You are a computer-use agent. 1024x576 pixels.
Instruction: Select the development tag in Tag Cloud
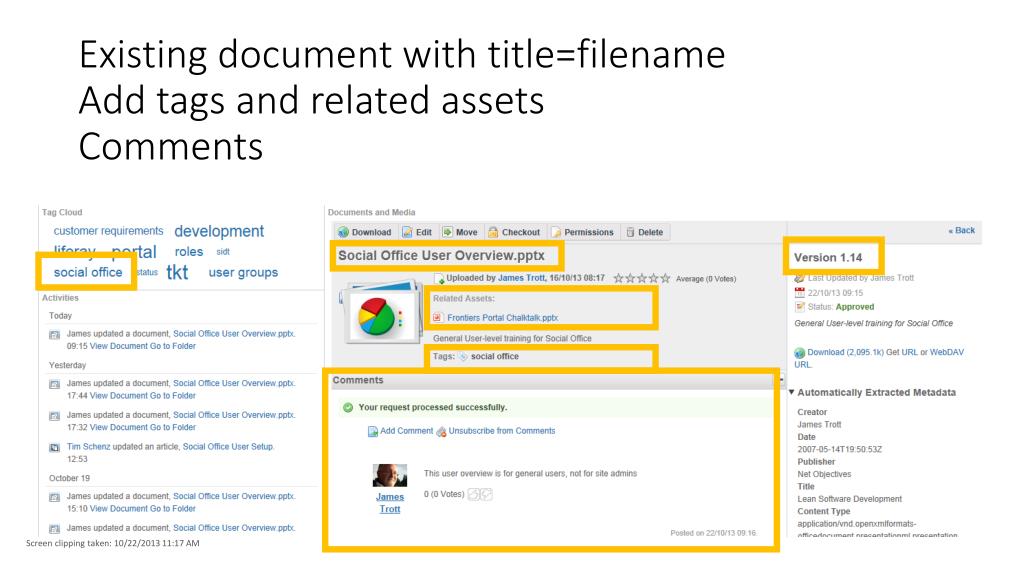pyautogui.click(x=219, y=231)
